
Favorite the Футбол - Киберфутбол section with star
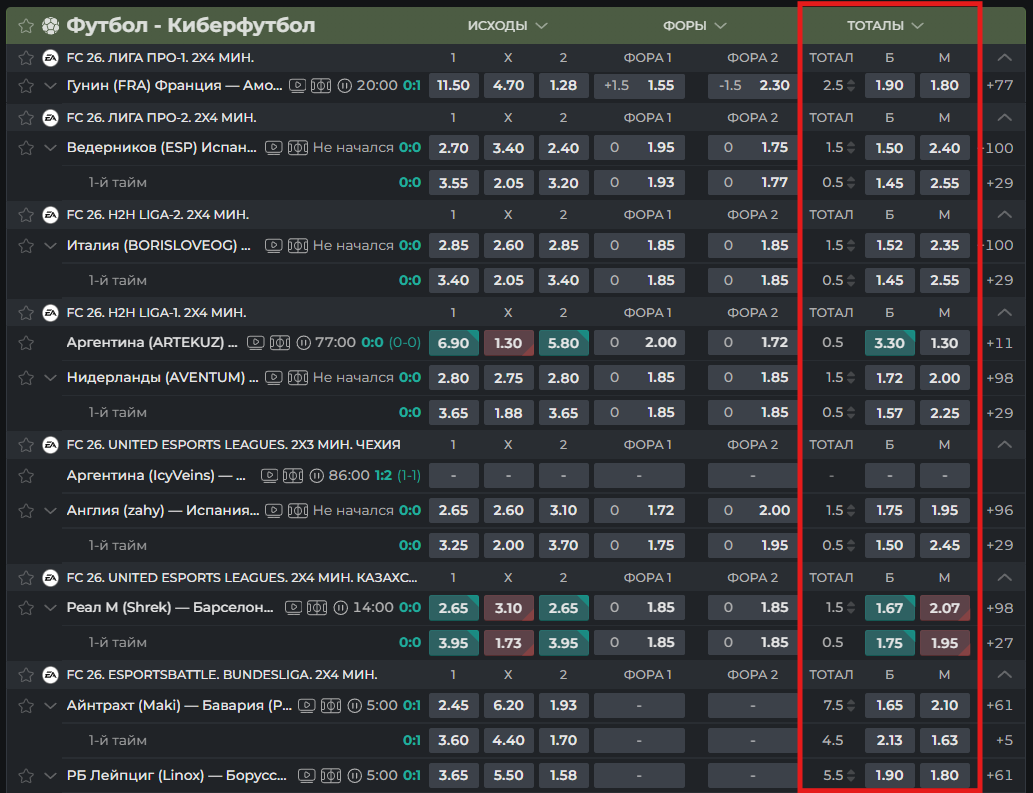(x=25, y=25)
